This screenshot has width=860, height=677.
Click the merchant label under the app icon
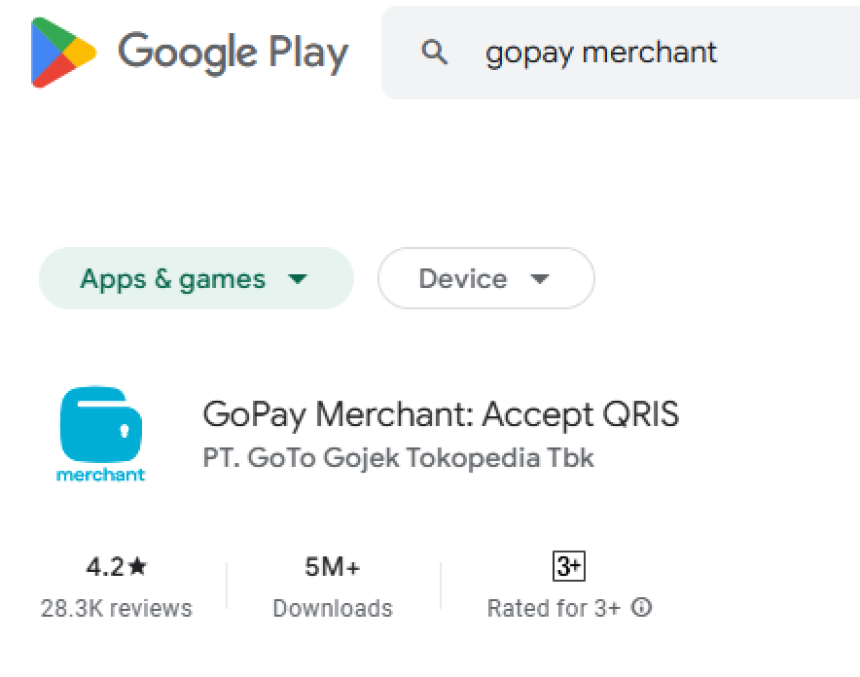coord(100,475)
